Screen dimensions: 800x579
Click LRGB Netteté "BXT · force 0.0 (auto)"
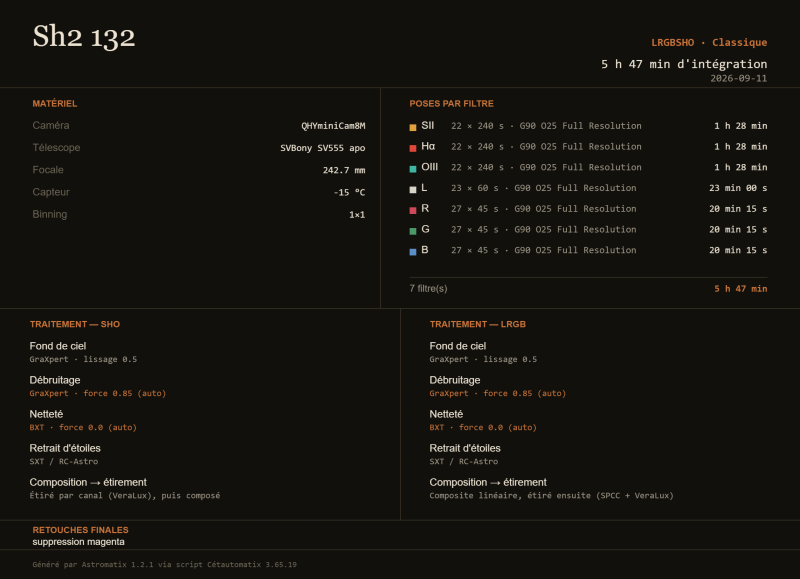pyautogui.click(x=483, y=427)
